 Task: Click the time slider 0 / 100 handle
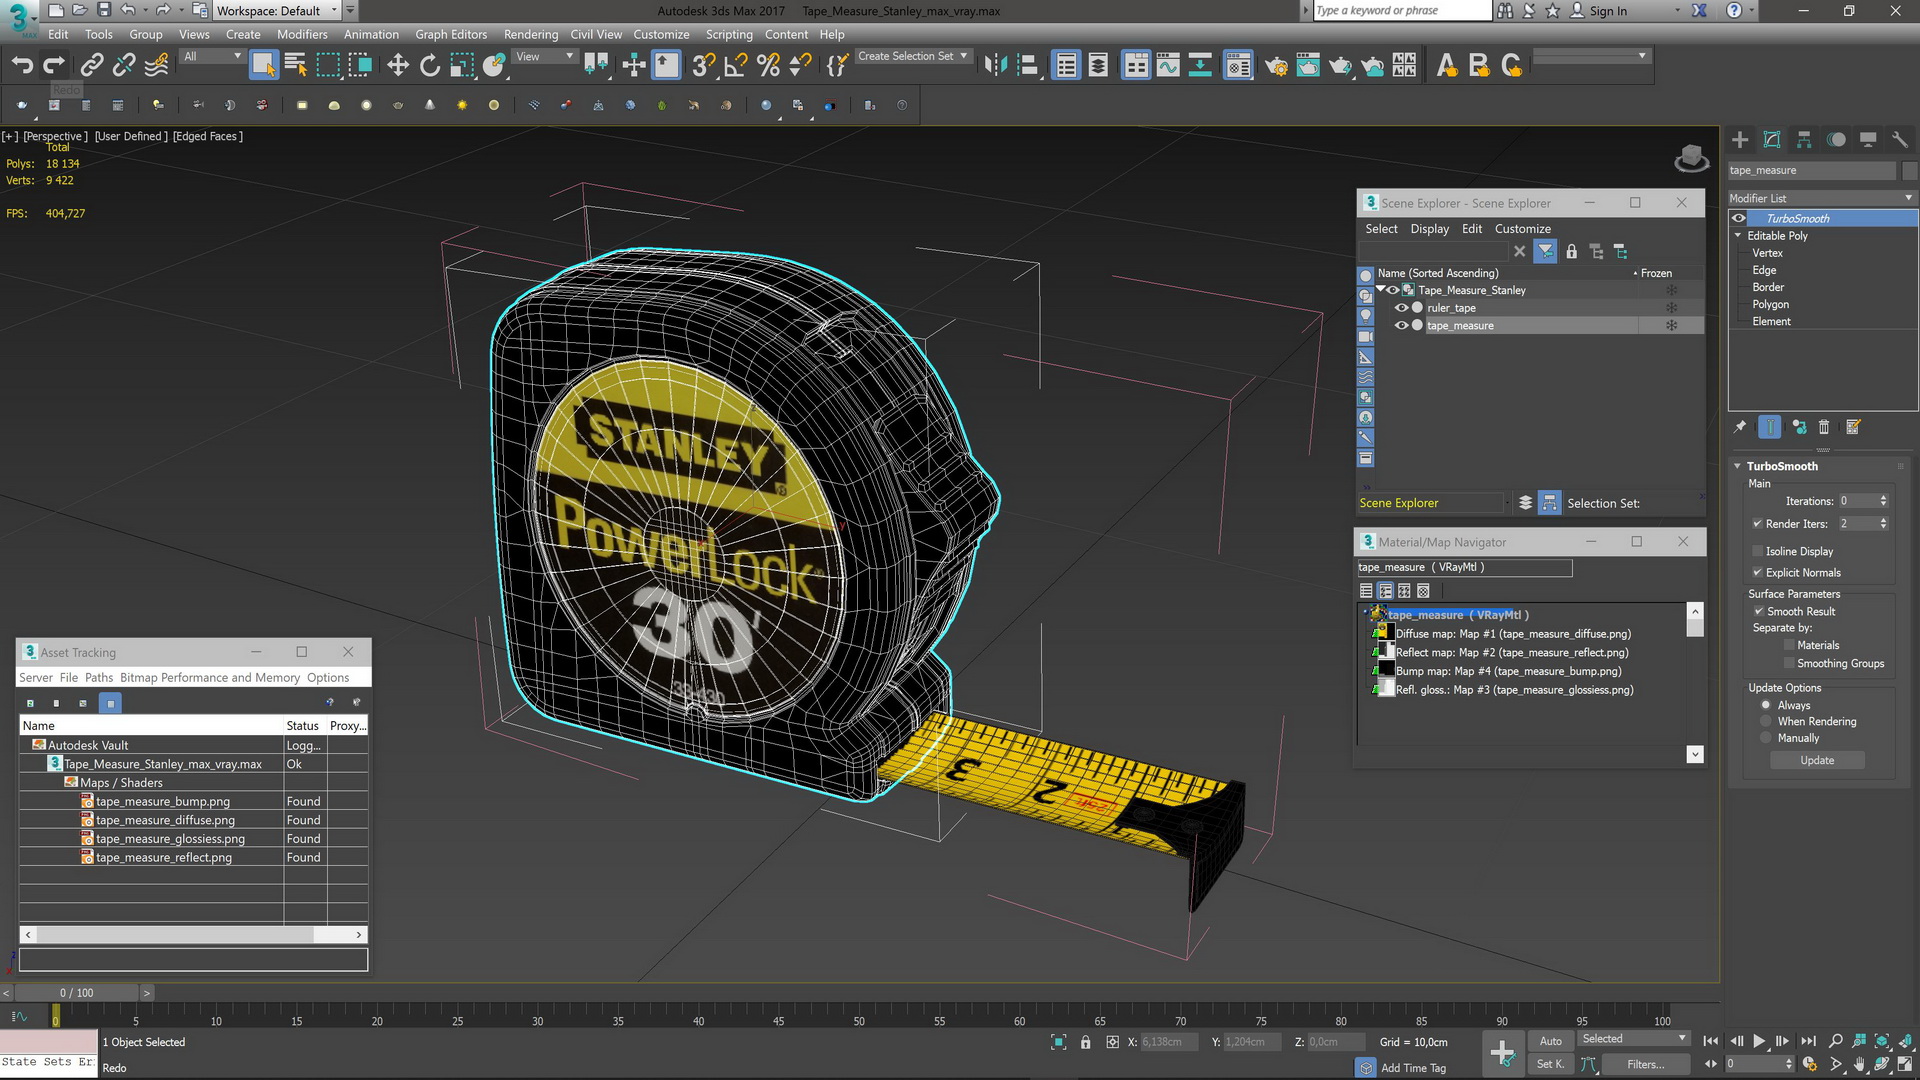pyautogui.click(x=77, y=993)
